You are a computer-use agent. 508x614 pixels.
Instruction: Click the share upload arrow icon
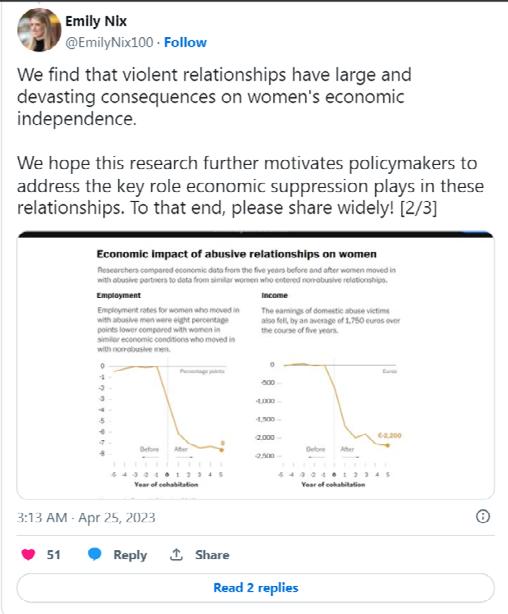pyautogui.click(x=176, y=554)
